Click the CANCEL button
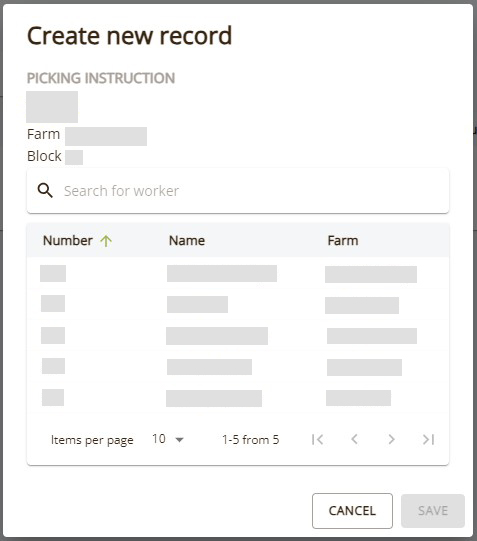Image resolution: width=477 pixels, height=541 pixels. [x=352, y=511]
